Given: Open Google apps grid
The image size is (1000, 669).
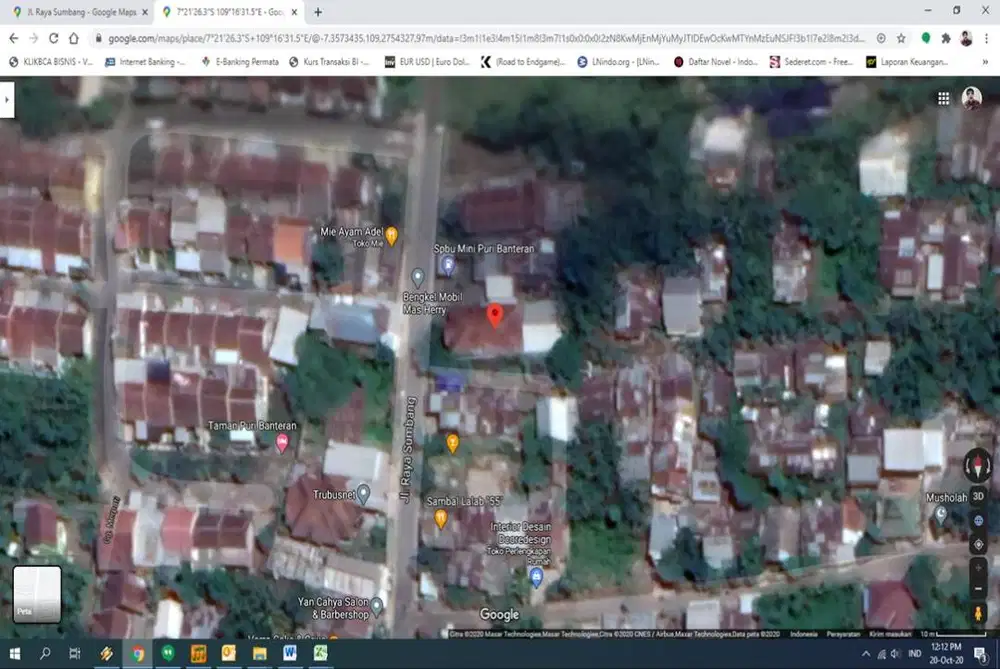Looking at the screenshot, I should (943, 98).
